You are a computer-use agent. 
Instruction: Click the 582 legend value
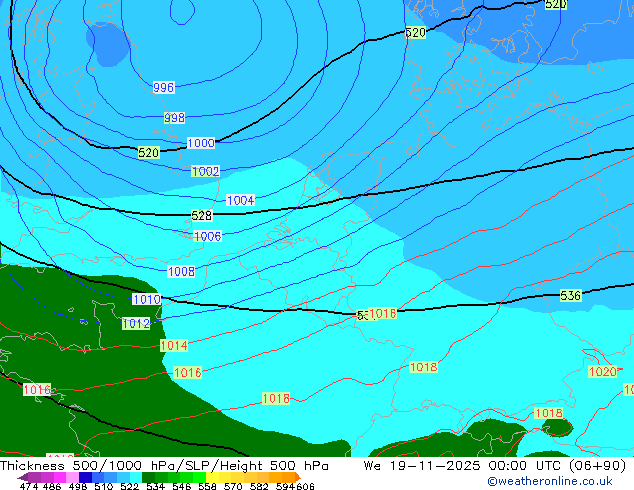[259, 486]
